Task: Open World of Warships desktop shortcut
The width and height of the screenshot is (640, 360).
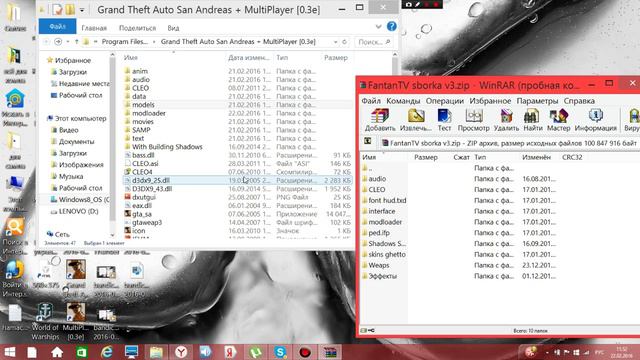Action: coord(45,322)
